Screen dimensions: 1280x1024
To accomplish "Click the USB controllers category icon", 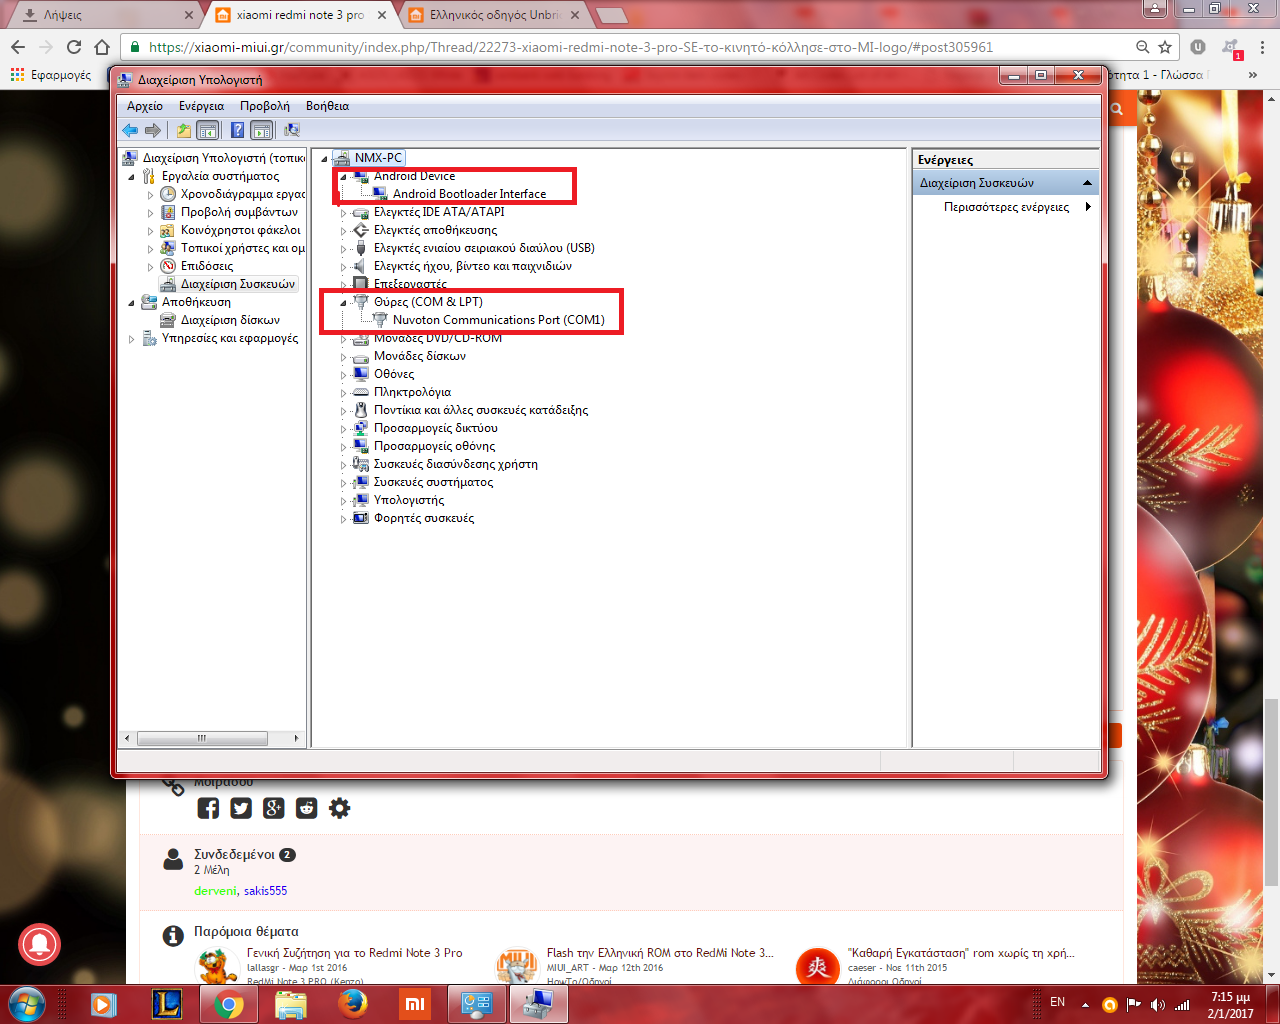I will pyautogui.click(x=361, y=248).
